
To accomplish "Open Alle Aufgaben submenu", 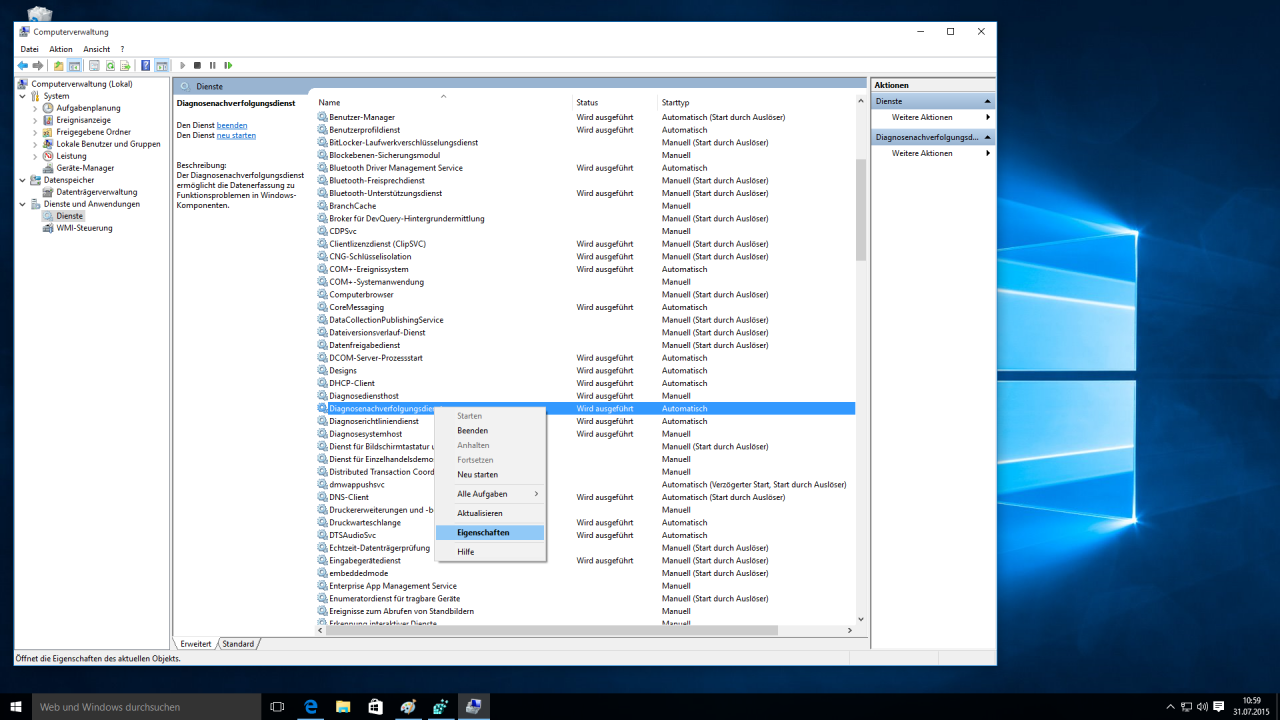I will (x=490, y=494).
